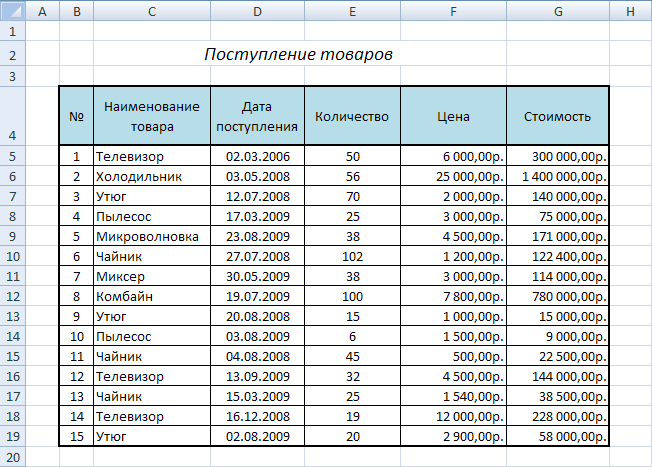Select date cell '30.05.2009'
The height and width of the screenshot is (467, 652).
coord(257,276)
